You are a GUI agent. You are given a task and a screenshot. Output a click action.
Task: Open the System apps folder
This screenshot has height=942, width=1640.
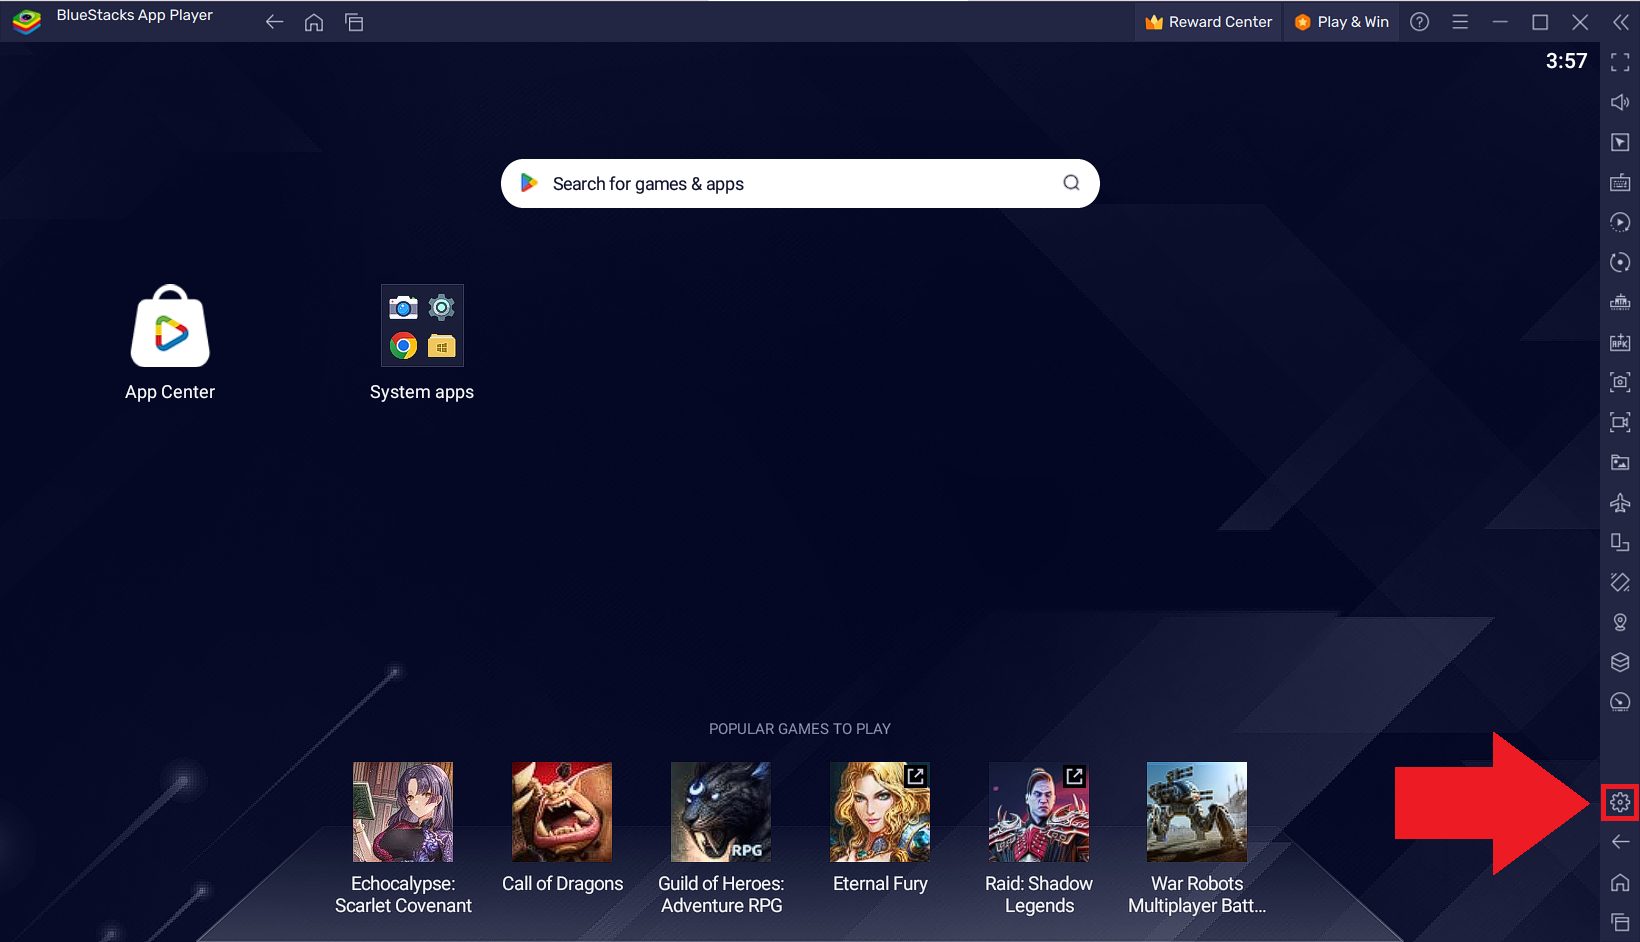pos(422,326)
